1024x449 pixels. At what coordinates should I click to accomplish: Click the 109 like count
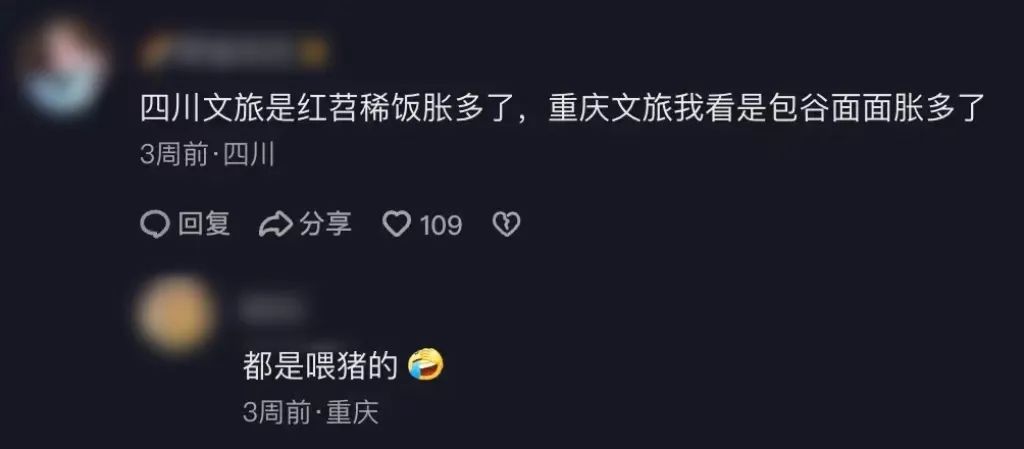tap(441, 226)
